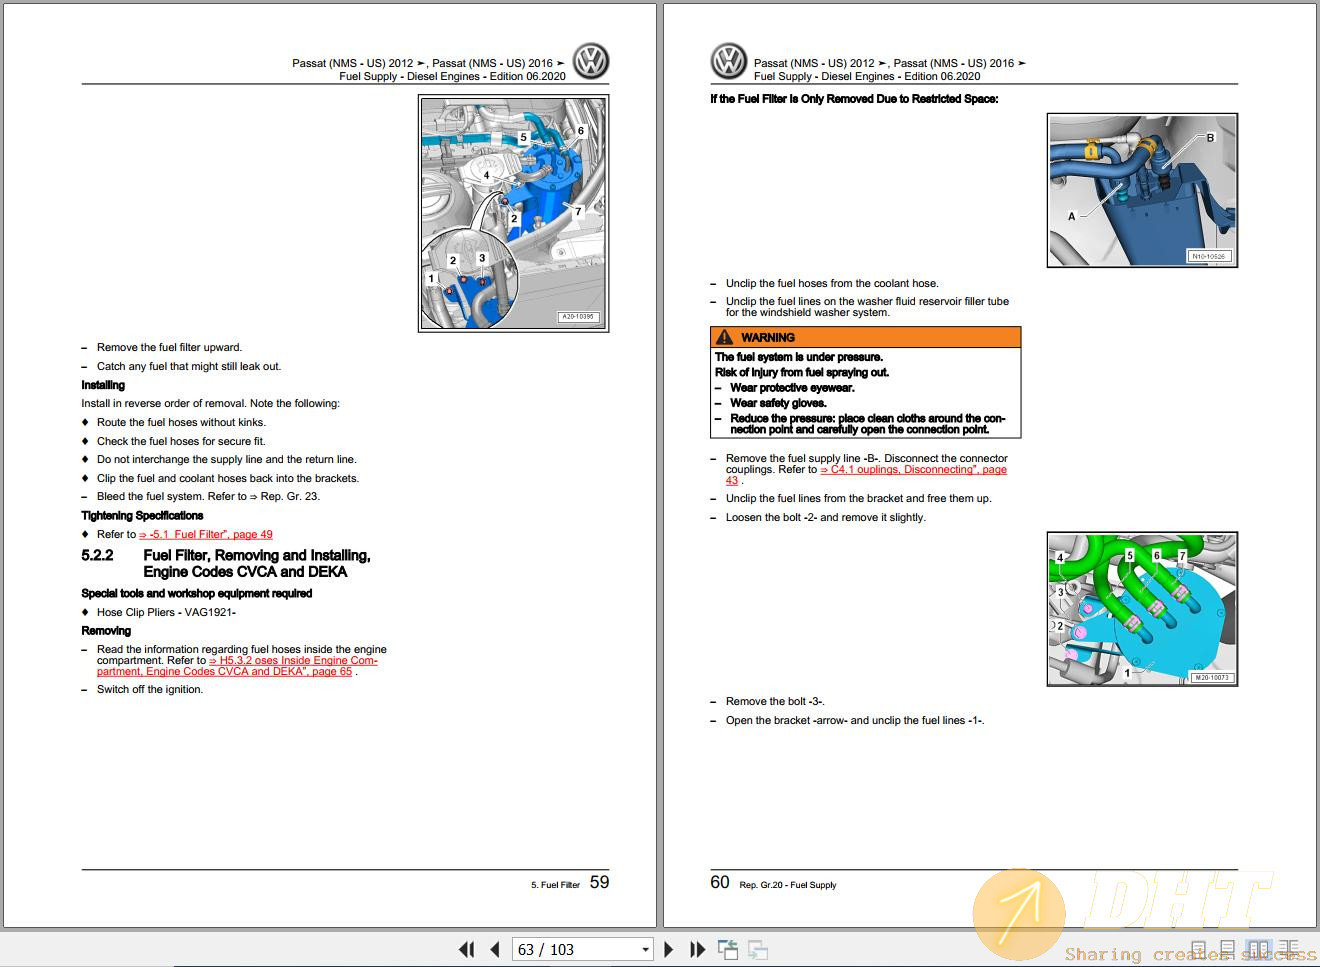Click 'Check the fuel hoses for secure fit.'
This screenshot has height=967, width=1320.
coord(181,441)
